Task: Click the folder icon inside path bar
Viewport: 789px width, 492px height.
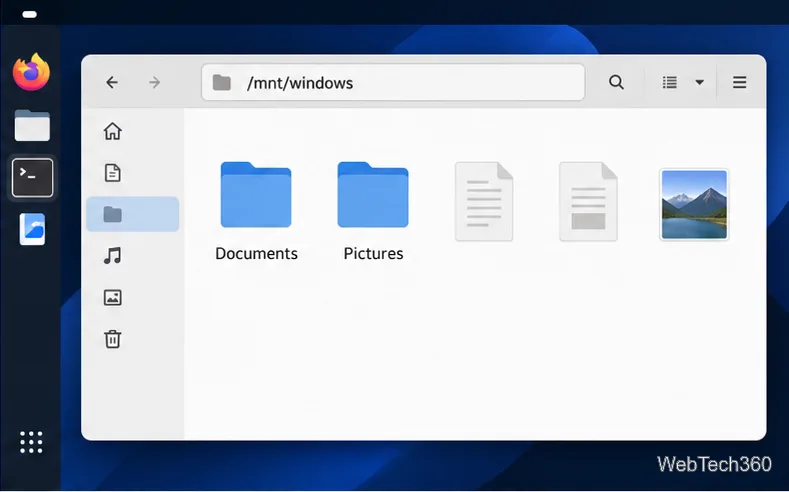Action: 221,83
